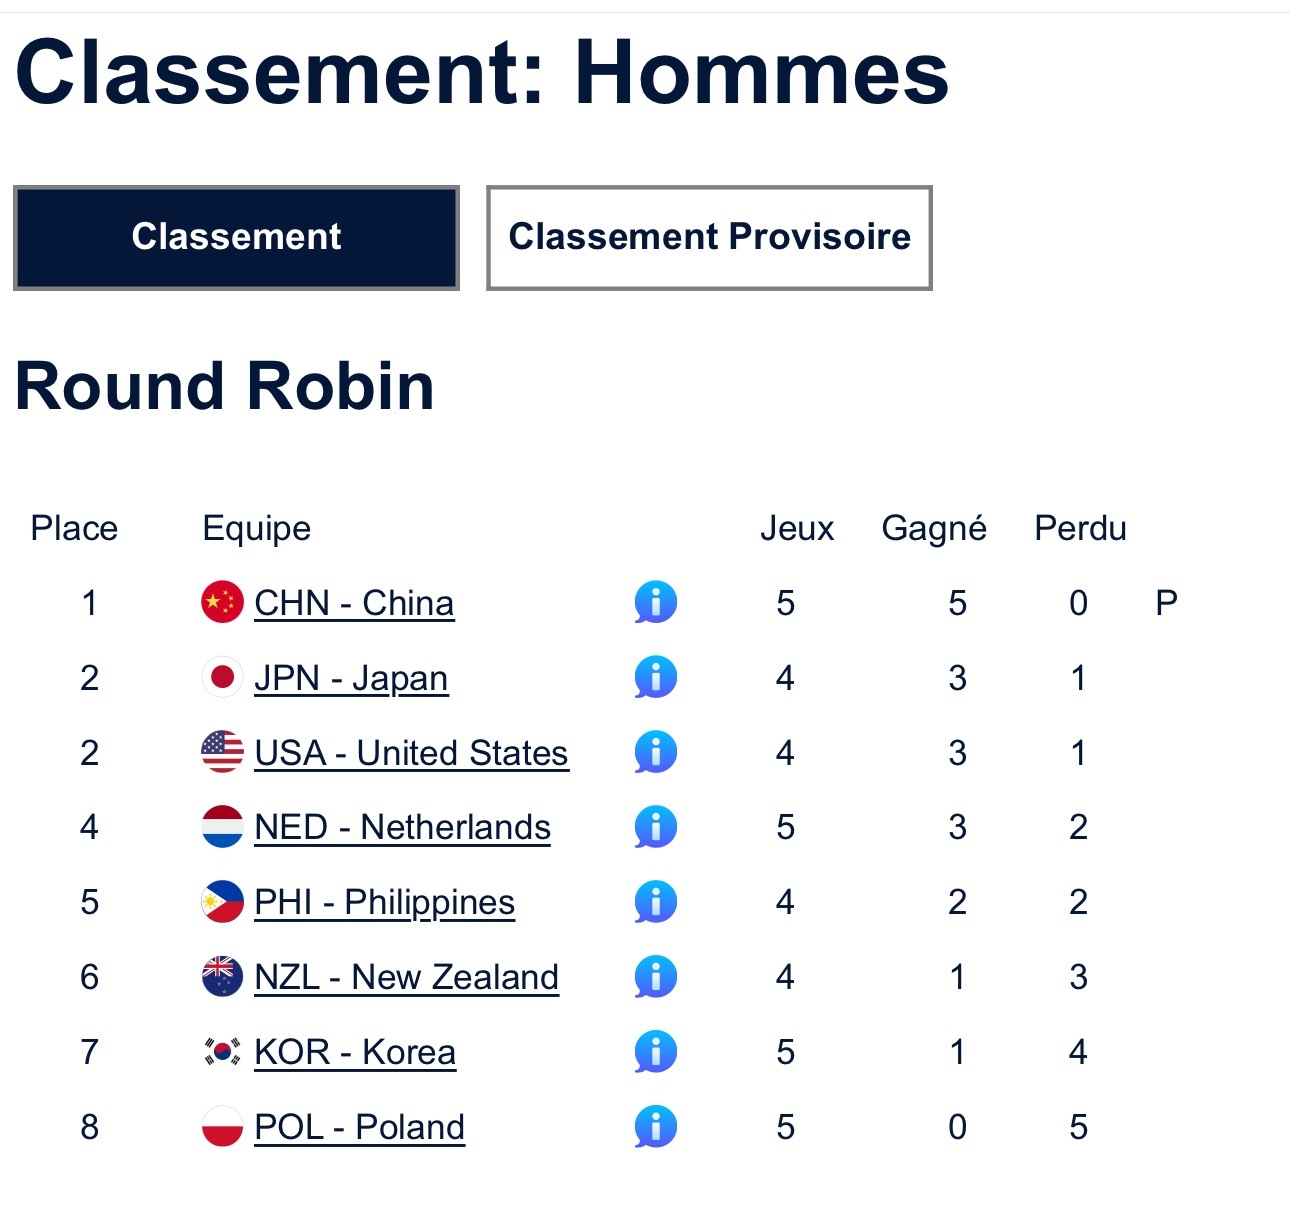Open the Korea team info icon
This screenshot has width=1290, height=1214.
pyautogui.click(x=655, y=1052)
